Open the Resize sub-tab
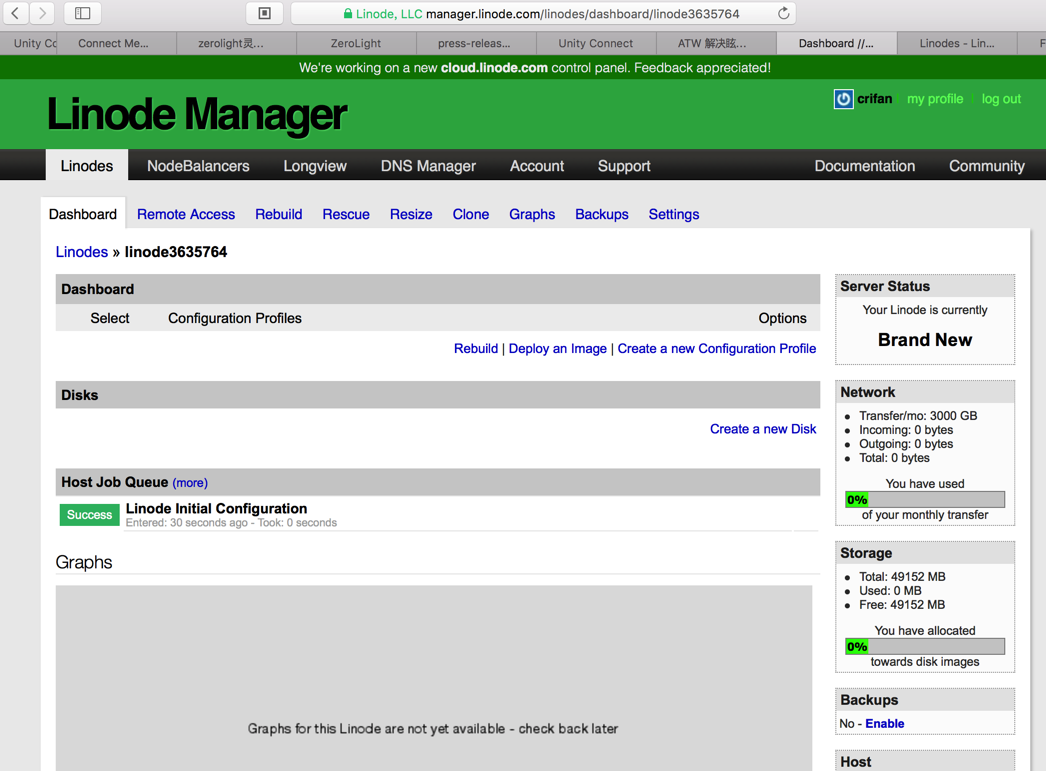This screenshot has width=1046, height=771. pos(411,214)
